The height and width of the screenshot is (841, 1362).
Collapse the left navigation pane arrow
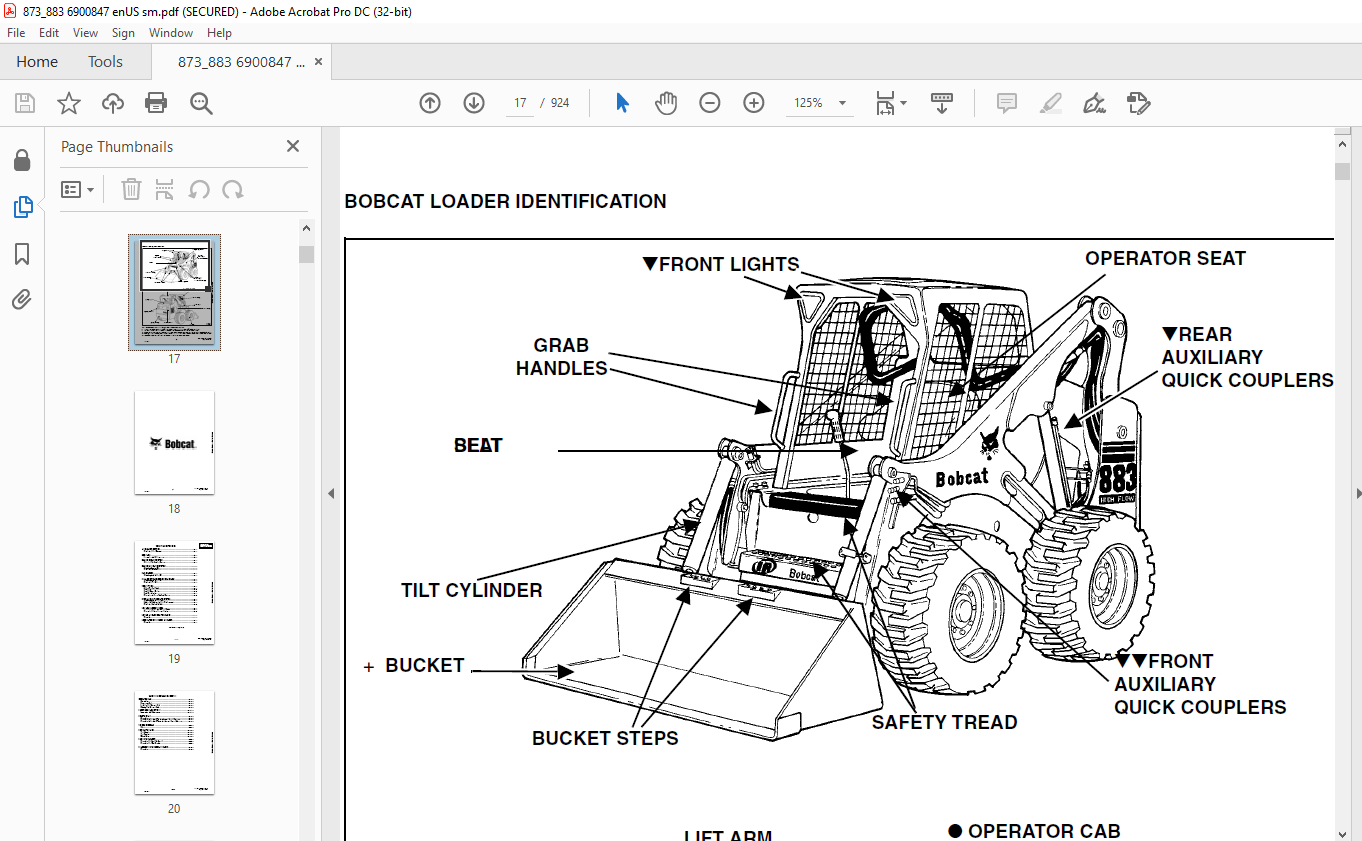[x=331, y=493]
